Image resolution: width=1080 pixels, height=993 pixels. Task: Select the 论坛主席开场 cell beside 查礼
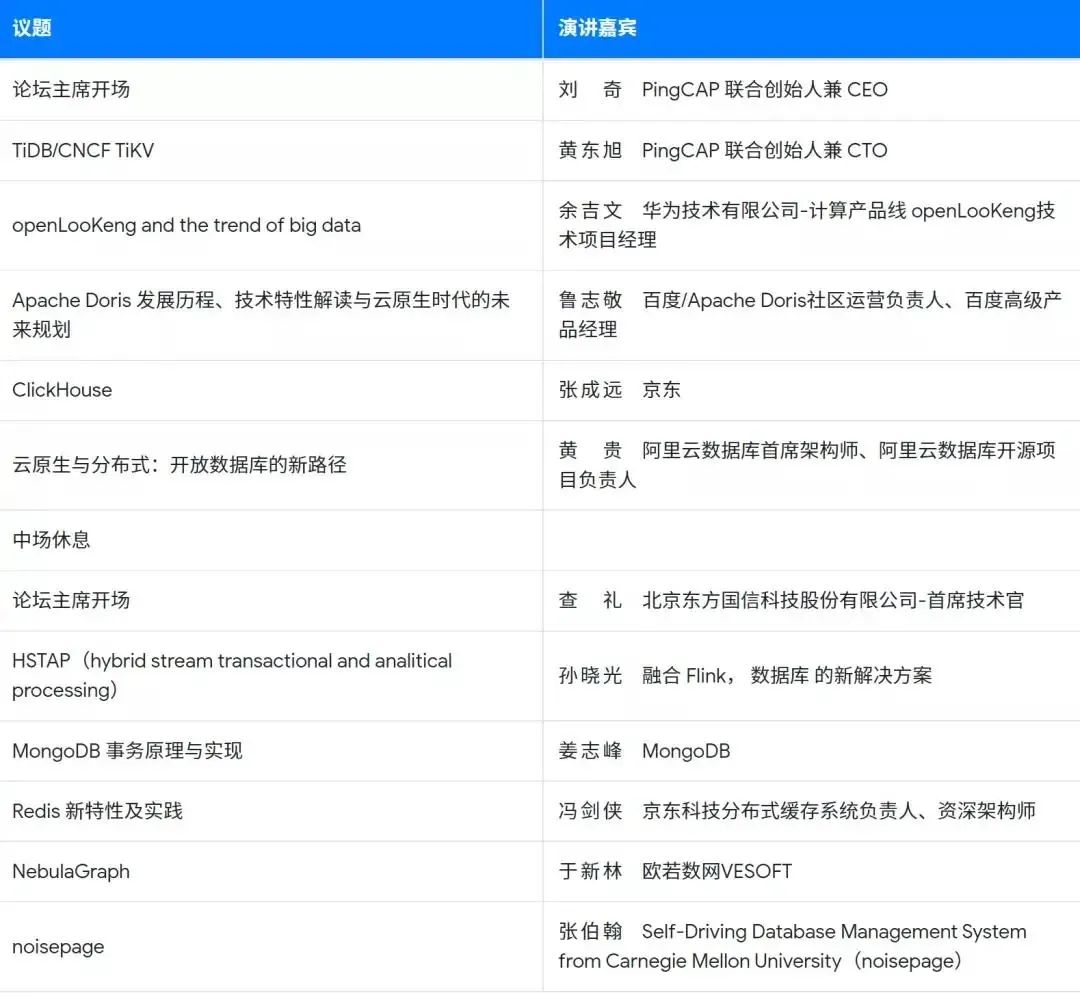coord(271,600)
